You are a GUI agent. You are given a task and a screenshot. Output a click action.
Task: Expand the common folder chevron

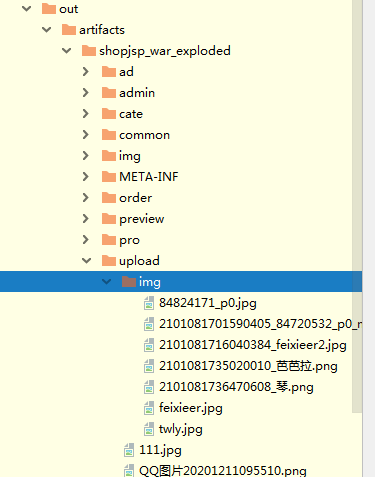click(x=86, y=135)
